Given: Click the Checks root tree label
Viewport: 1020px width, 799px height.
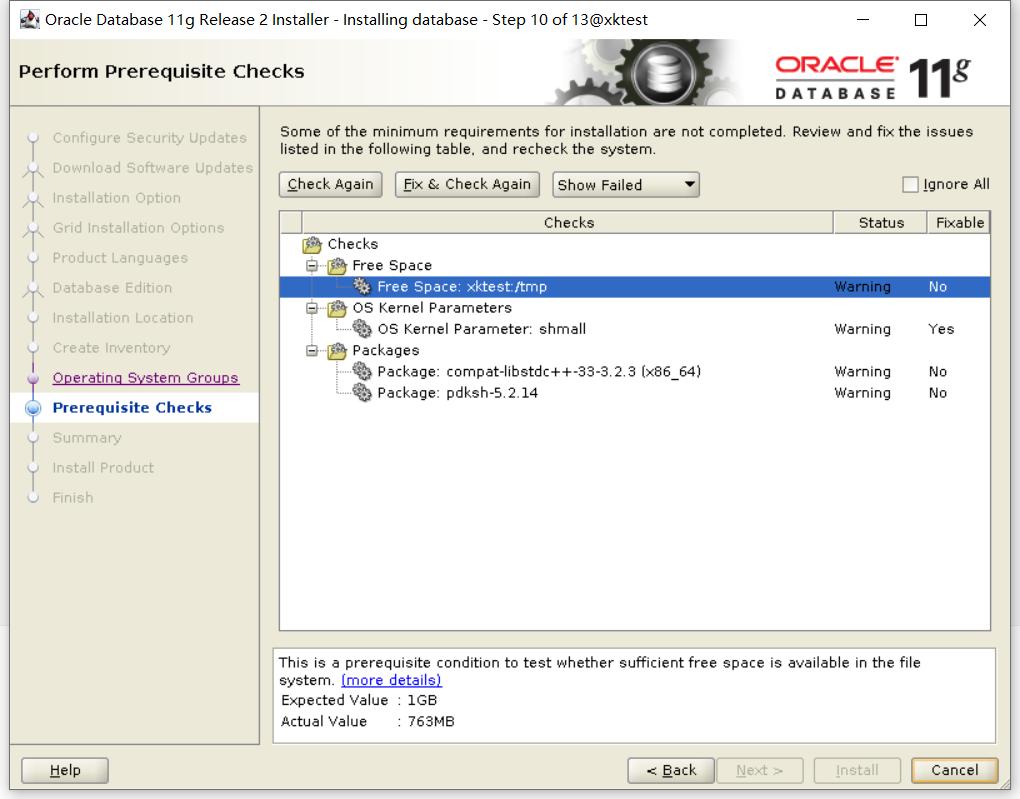Looking at the screenshot, I should click(x=353, y=244).
